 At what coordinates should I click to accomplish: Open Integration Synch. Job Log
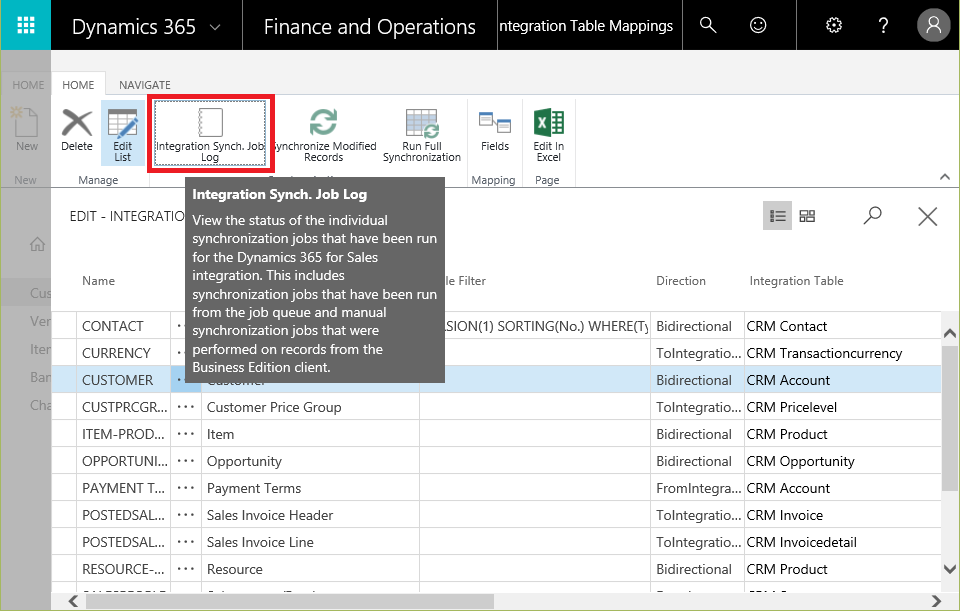(210, 134)
